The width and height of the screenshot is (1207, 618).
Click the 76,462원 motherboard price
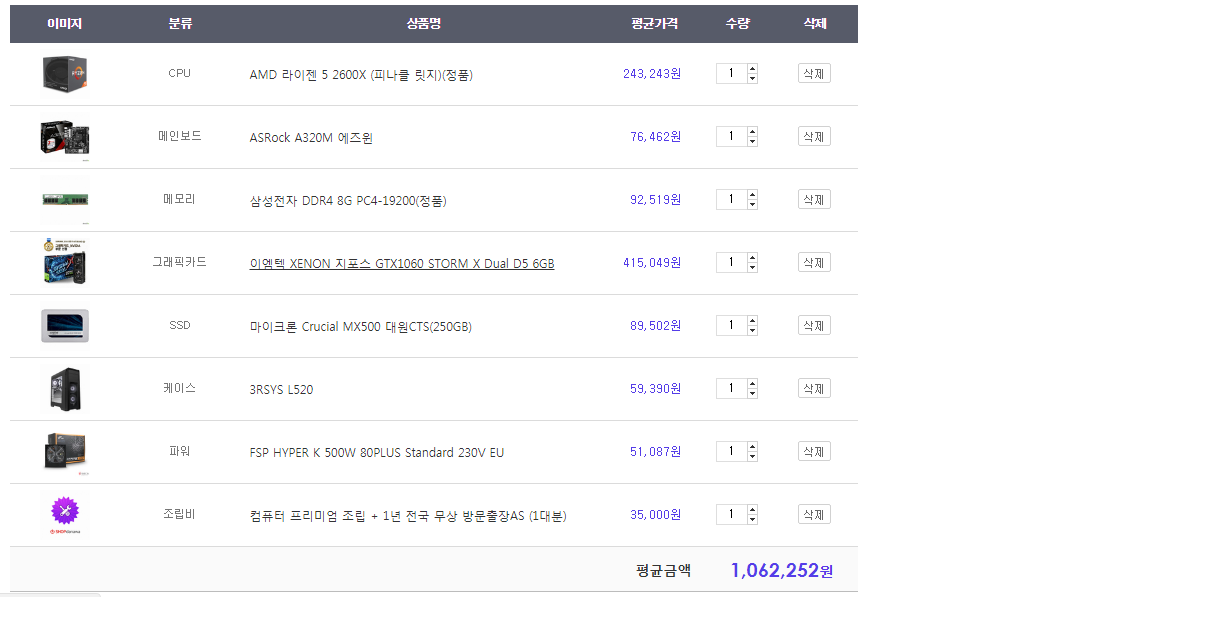point(656,137)
